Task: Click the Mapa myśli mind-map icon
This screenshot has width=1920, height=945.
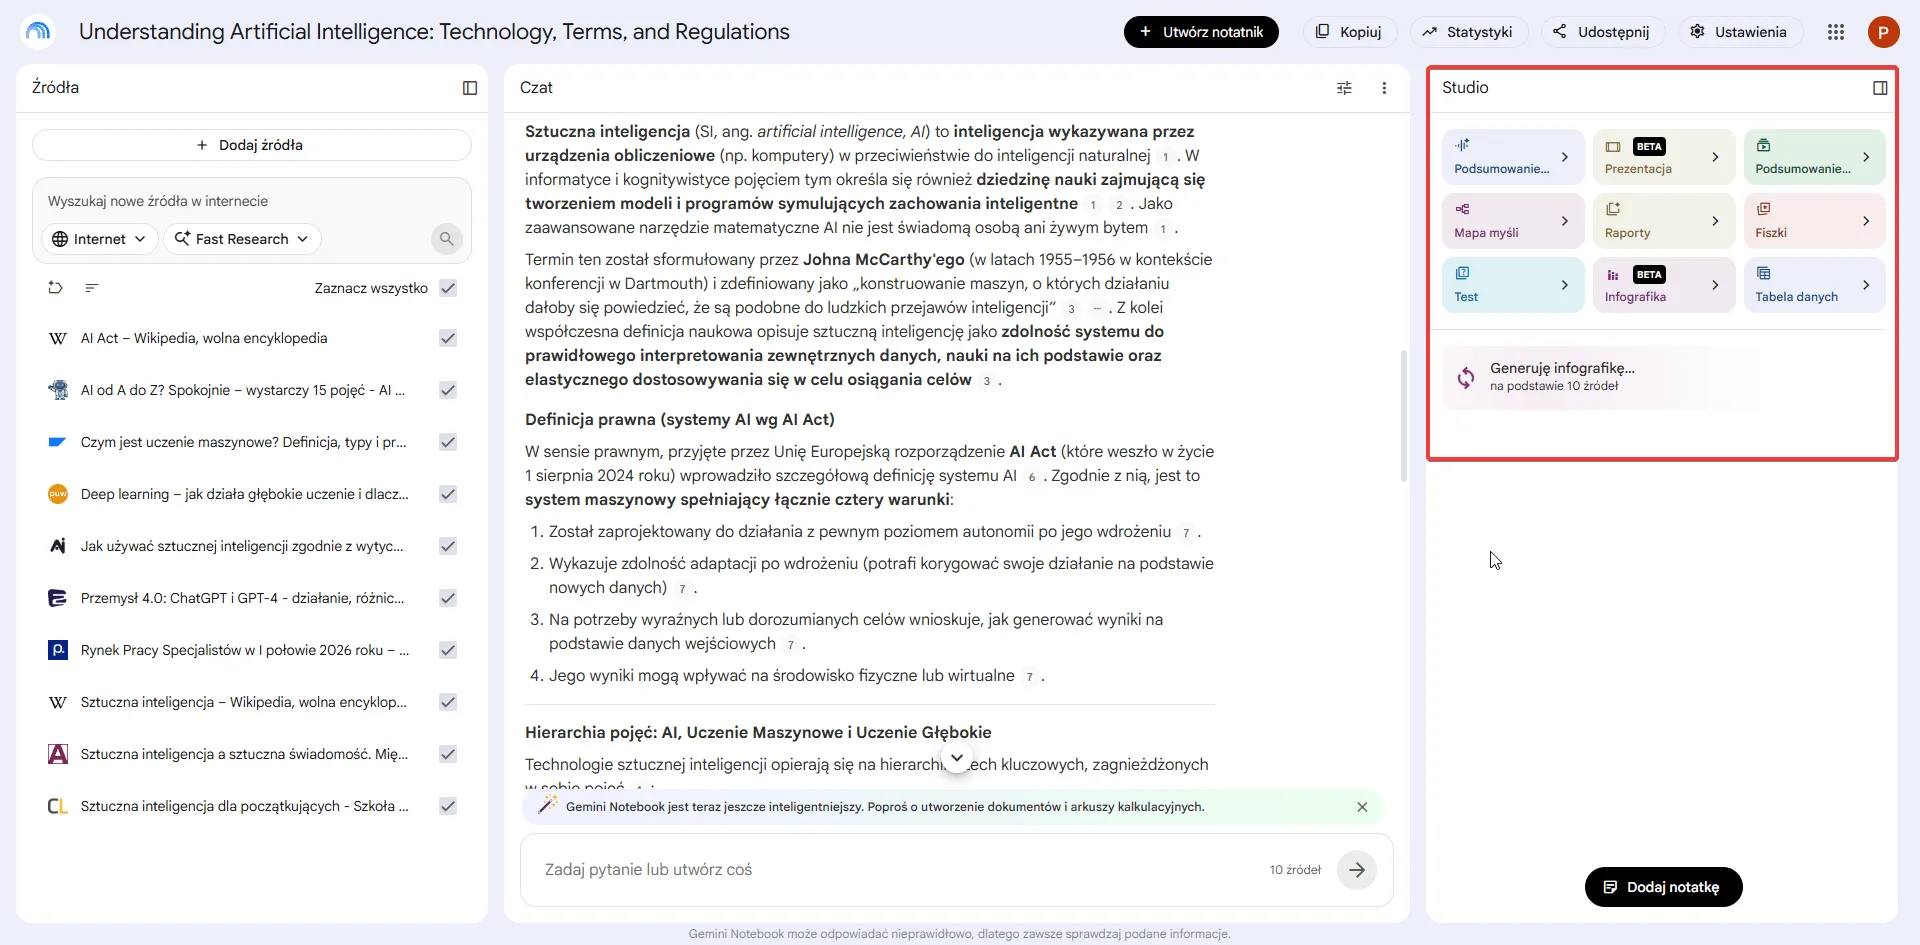Action: (x=1462, y=209)
